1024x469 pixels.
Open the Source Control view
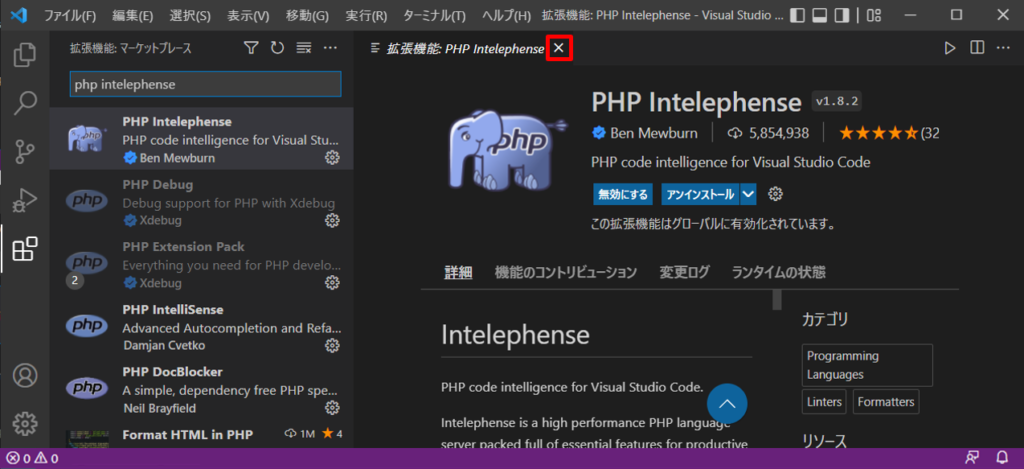pos(25,152)
